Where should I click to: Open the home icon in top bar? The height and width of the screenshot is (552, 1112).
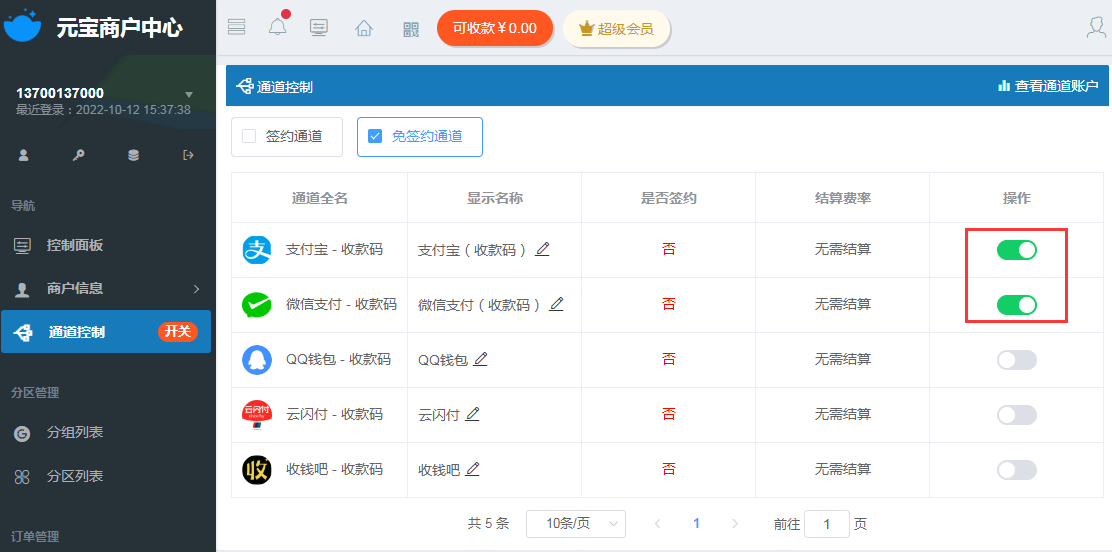[364, 28]
